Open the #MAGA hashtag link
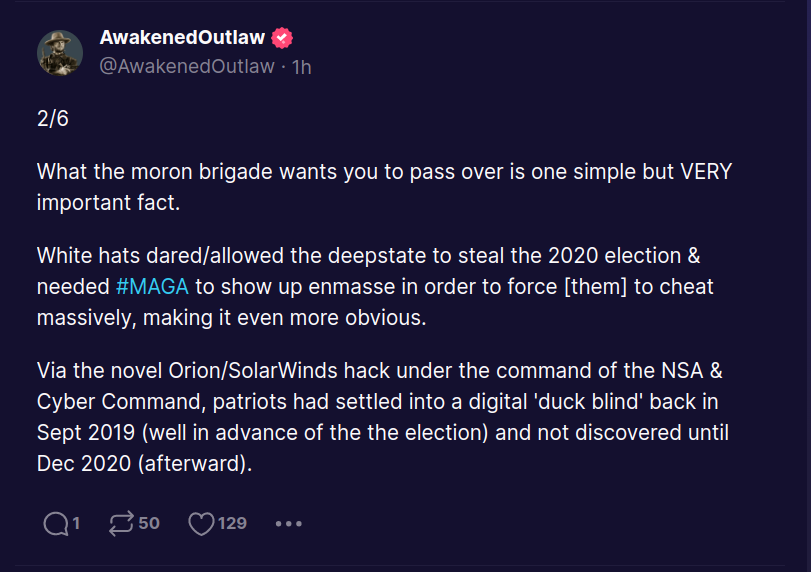 [152, 286]
